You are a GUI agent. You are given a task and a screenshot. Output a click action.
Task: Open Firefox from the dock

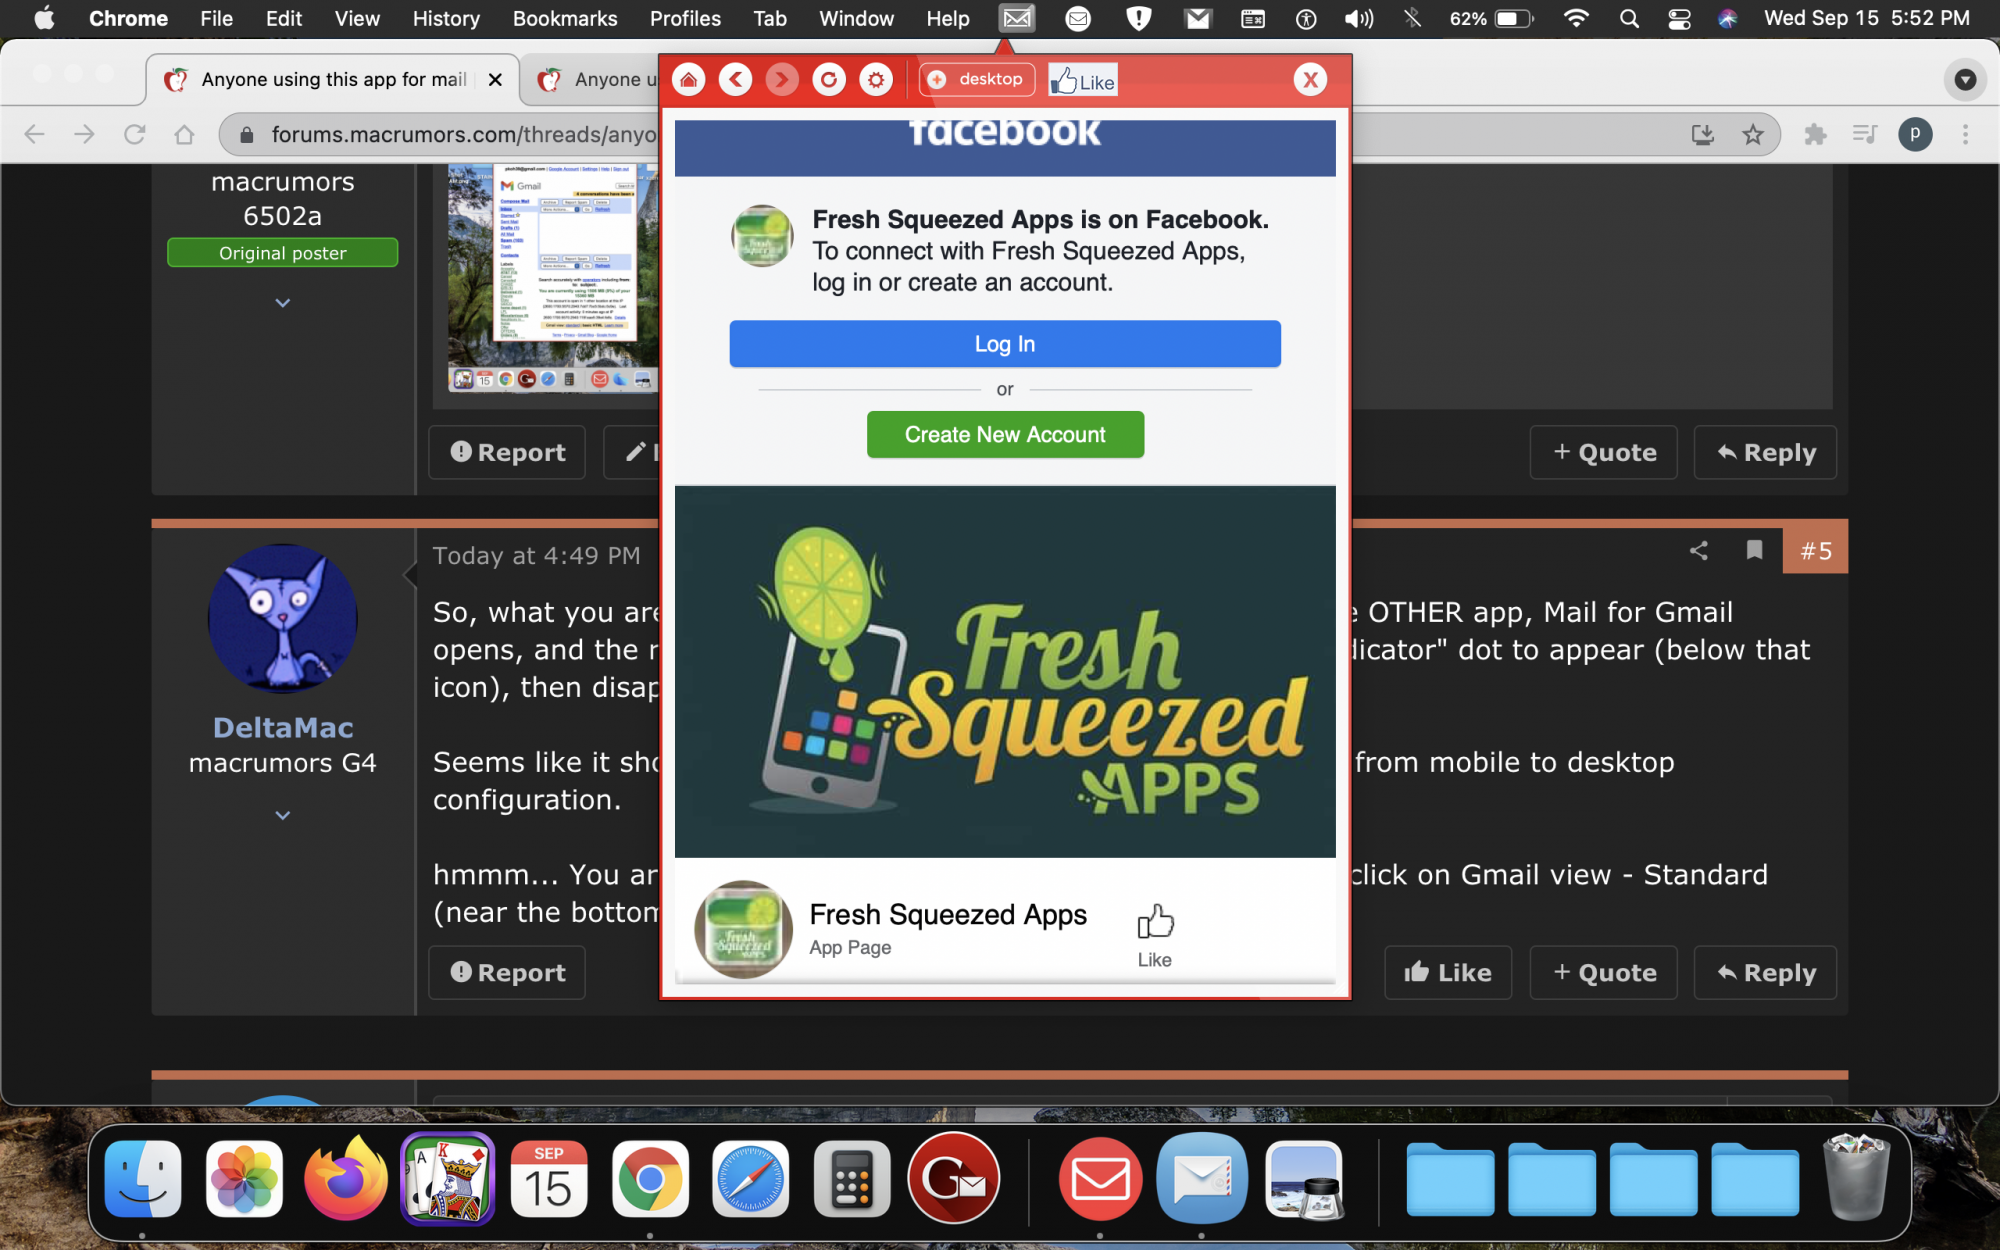coord(346,1180)
